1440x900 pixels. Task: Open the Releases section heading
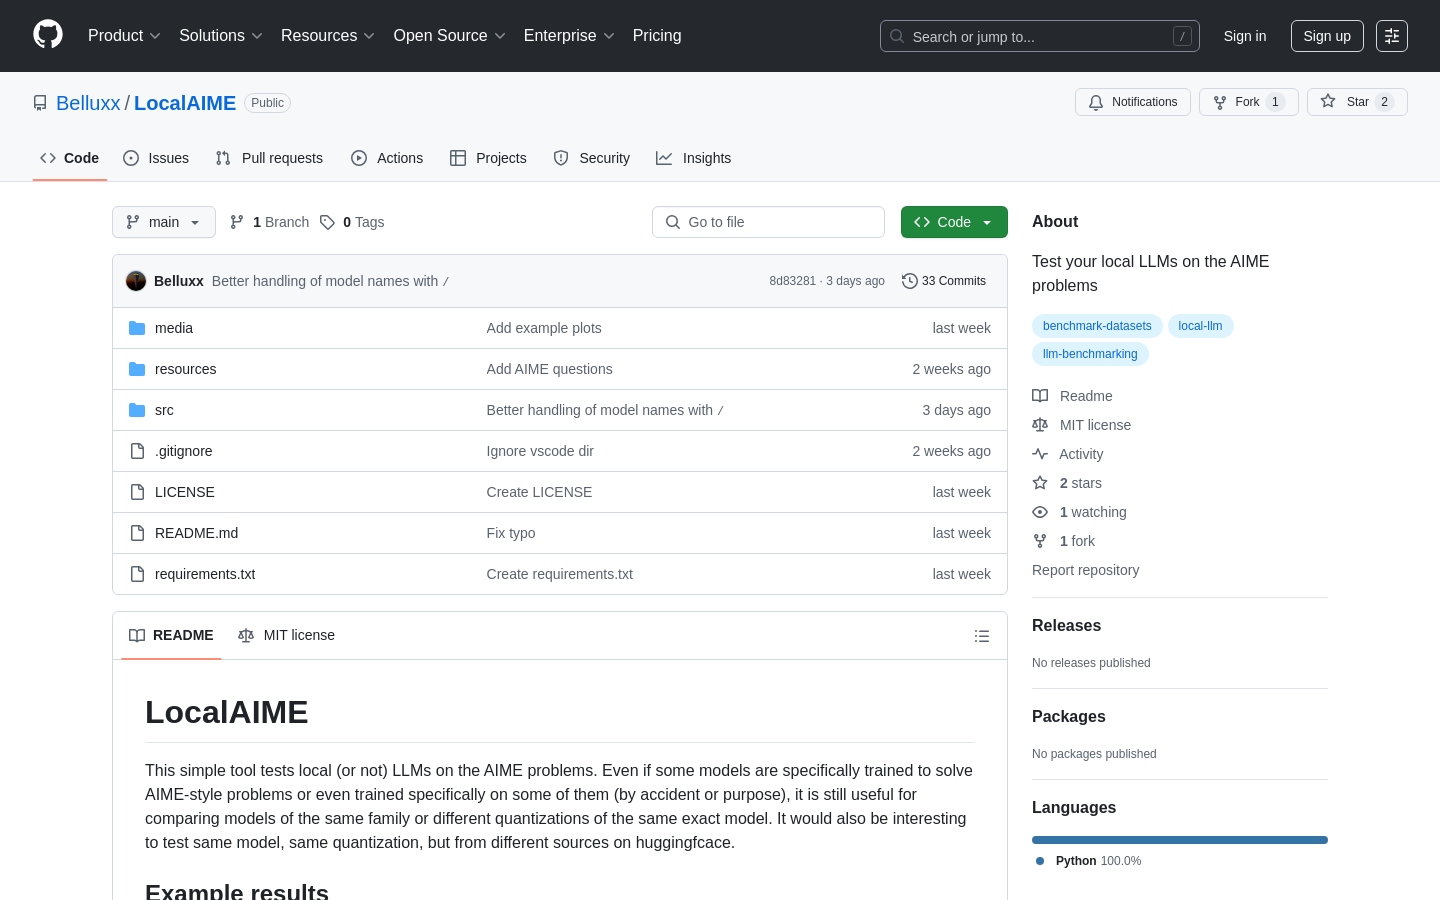coord(1066,626)
